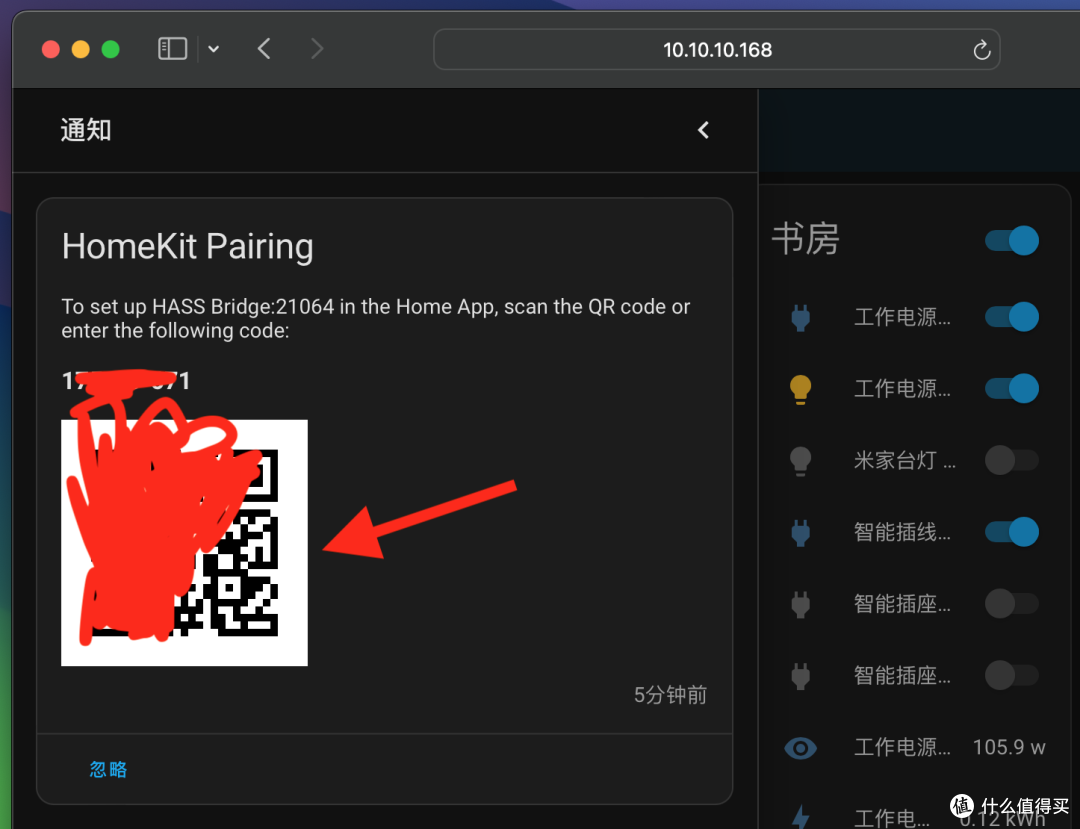Dismiss the notification via 忽略
Viewport: 1080px width, 829px height.
point(108,769)
